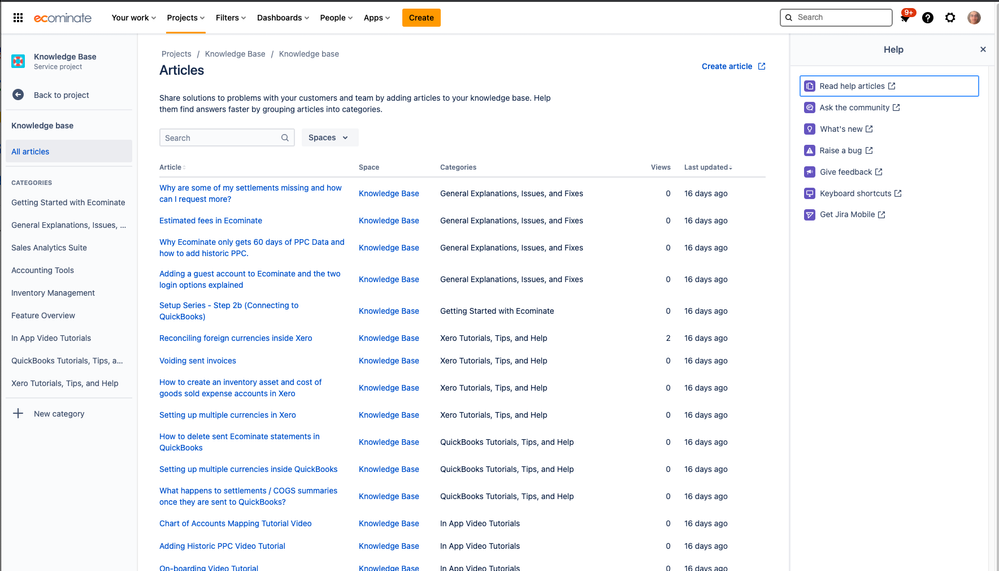Click external link icon beside Create article
The height and width of the screenshot is (571, 999).
[761, 66]
